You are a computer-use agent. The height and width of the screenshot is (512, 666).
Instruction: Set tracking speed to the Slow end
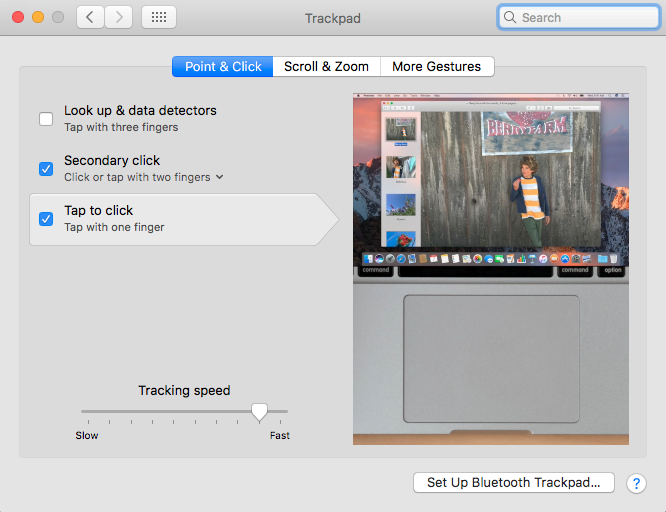pyautogui.click(x=83, y=411)
